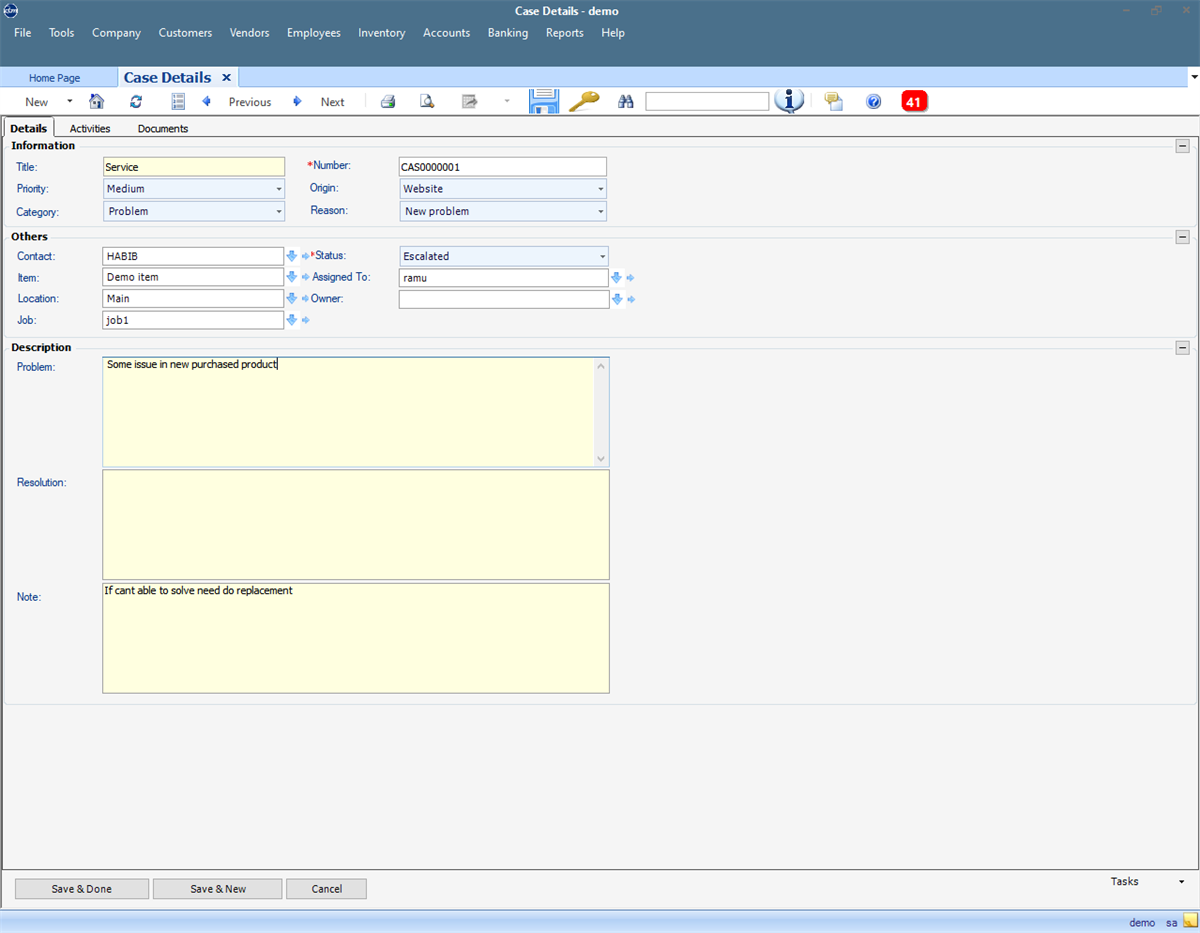
Task: Click the Previous record arrow icon
Action: [x=207, y=101]
